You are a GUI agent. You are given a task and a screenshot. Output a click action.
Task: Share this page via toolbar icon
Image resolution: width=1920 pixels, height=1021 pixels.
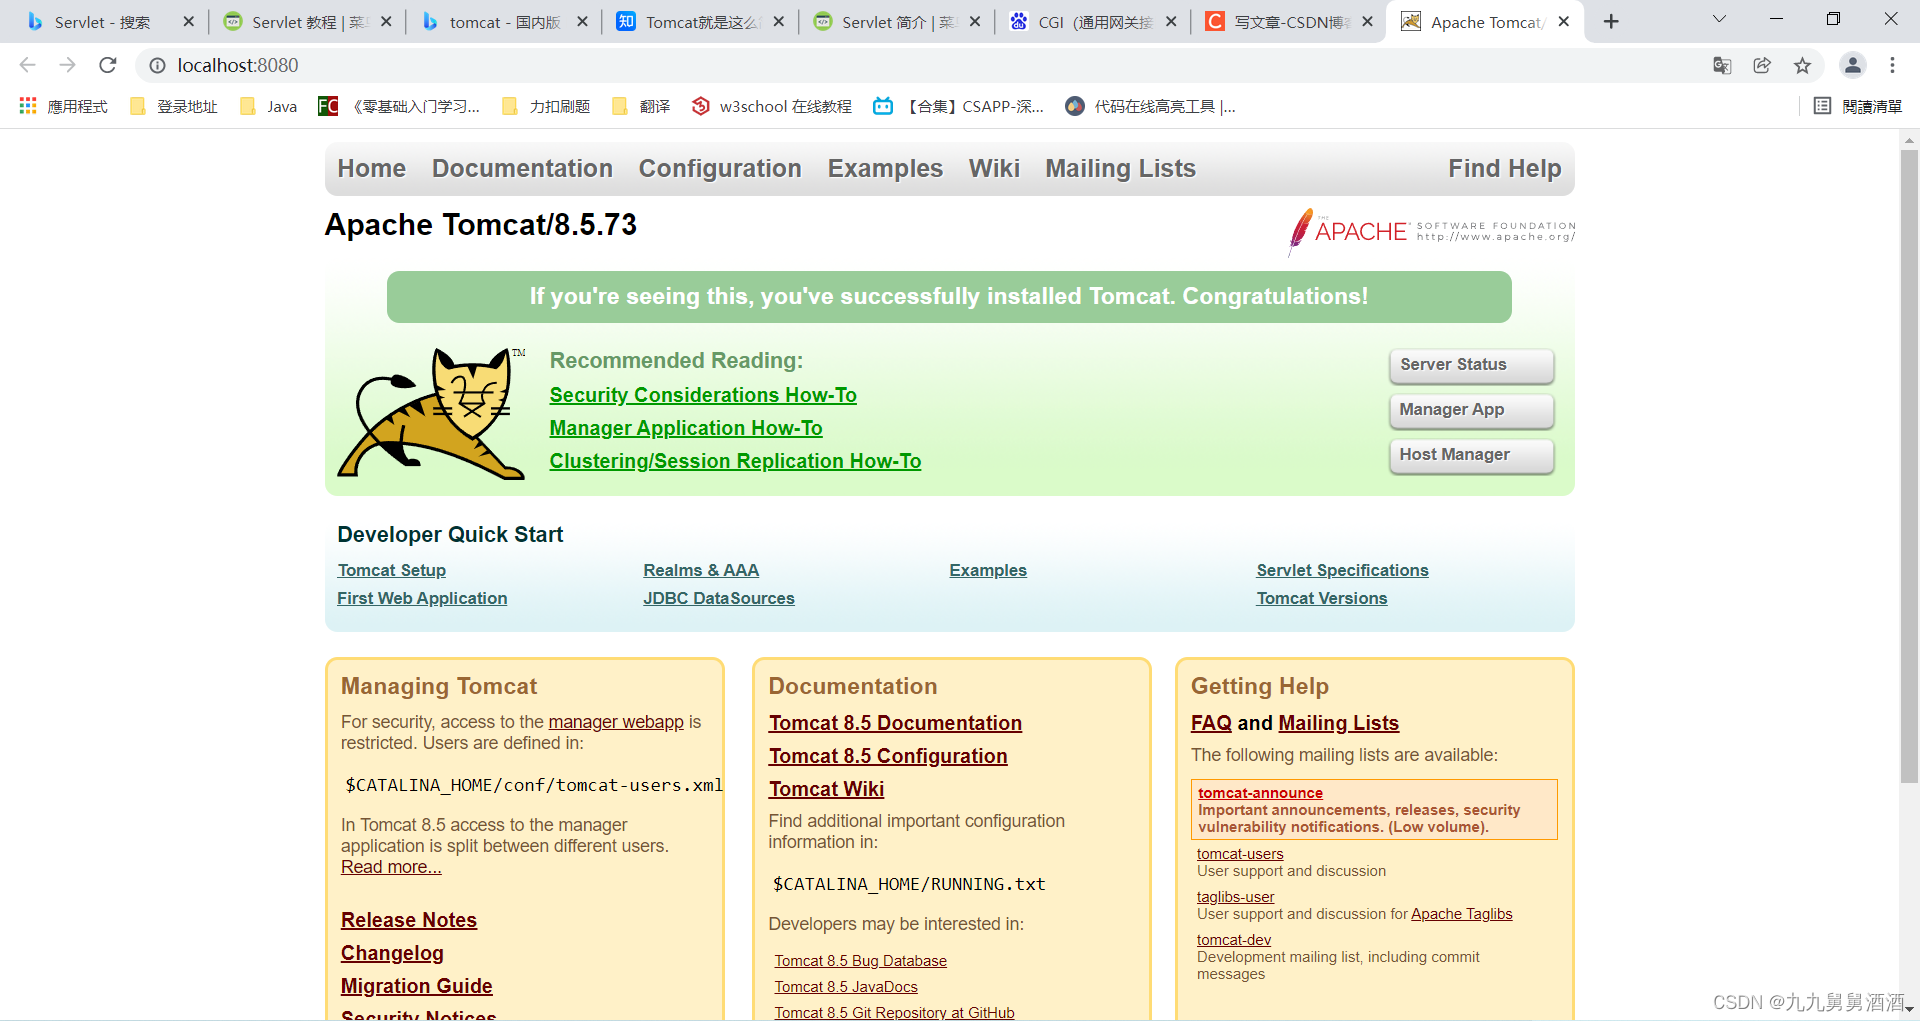tap(1762, 65)
